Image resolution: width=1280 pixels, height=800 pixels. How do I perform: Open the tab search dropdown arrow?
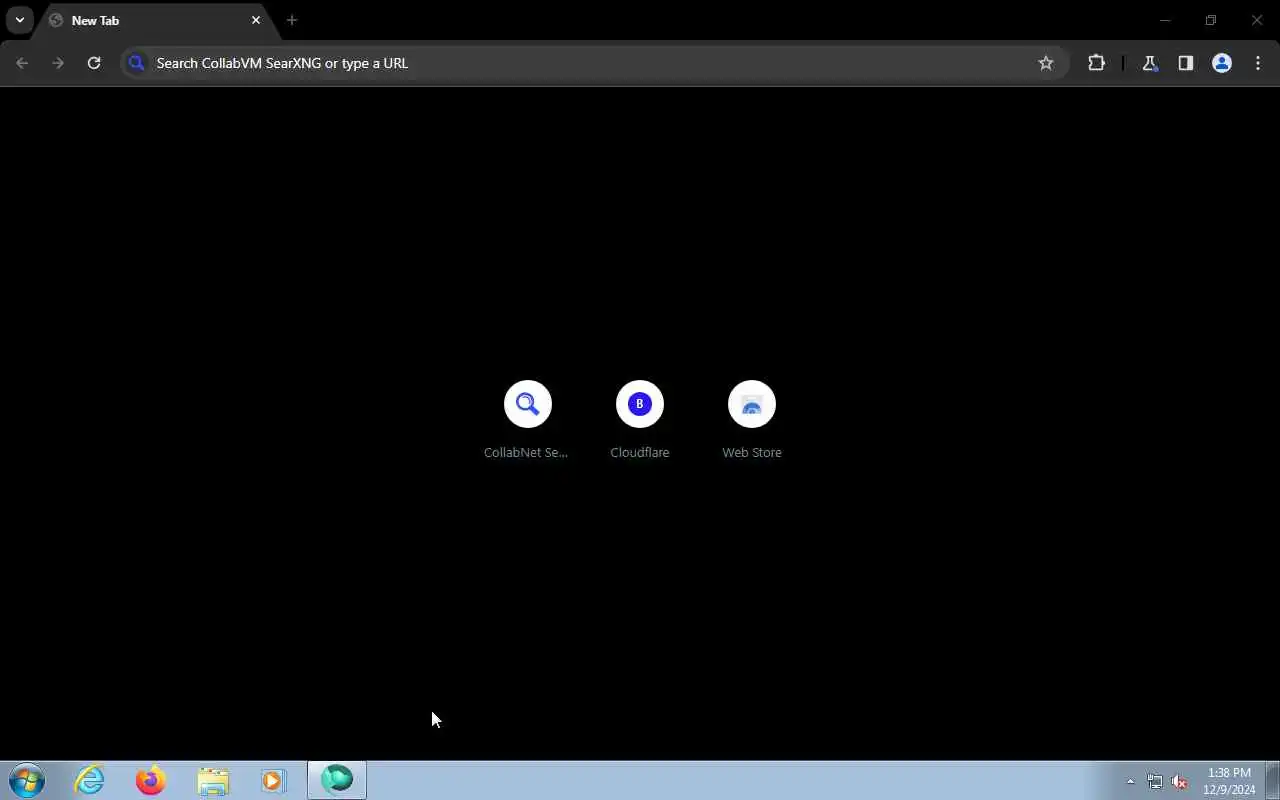19,20
